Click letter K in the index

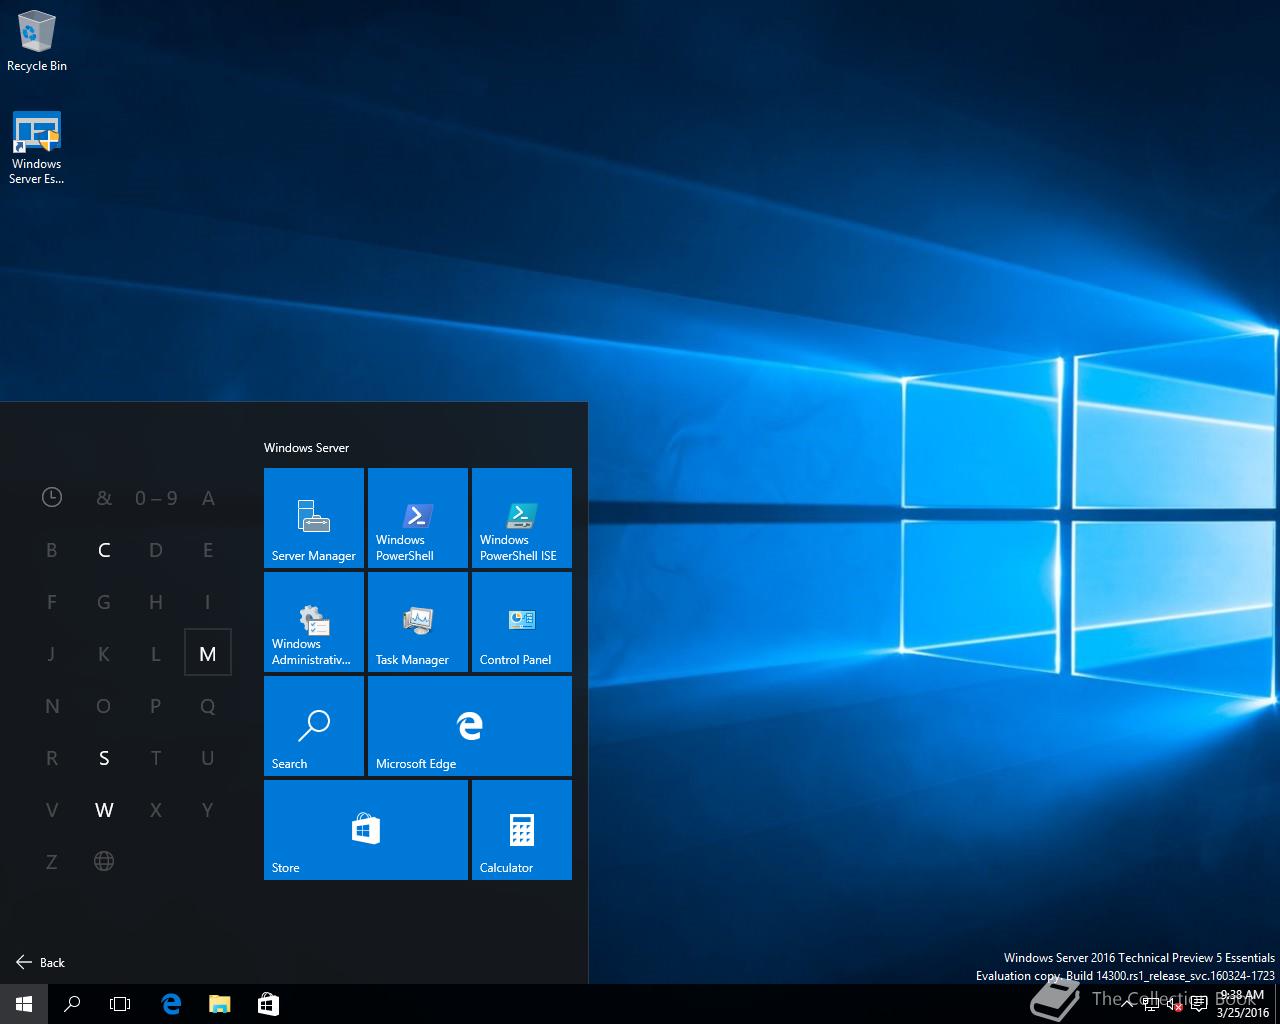[104, 653]
